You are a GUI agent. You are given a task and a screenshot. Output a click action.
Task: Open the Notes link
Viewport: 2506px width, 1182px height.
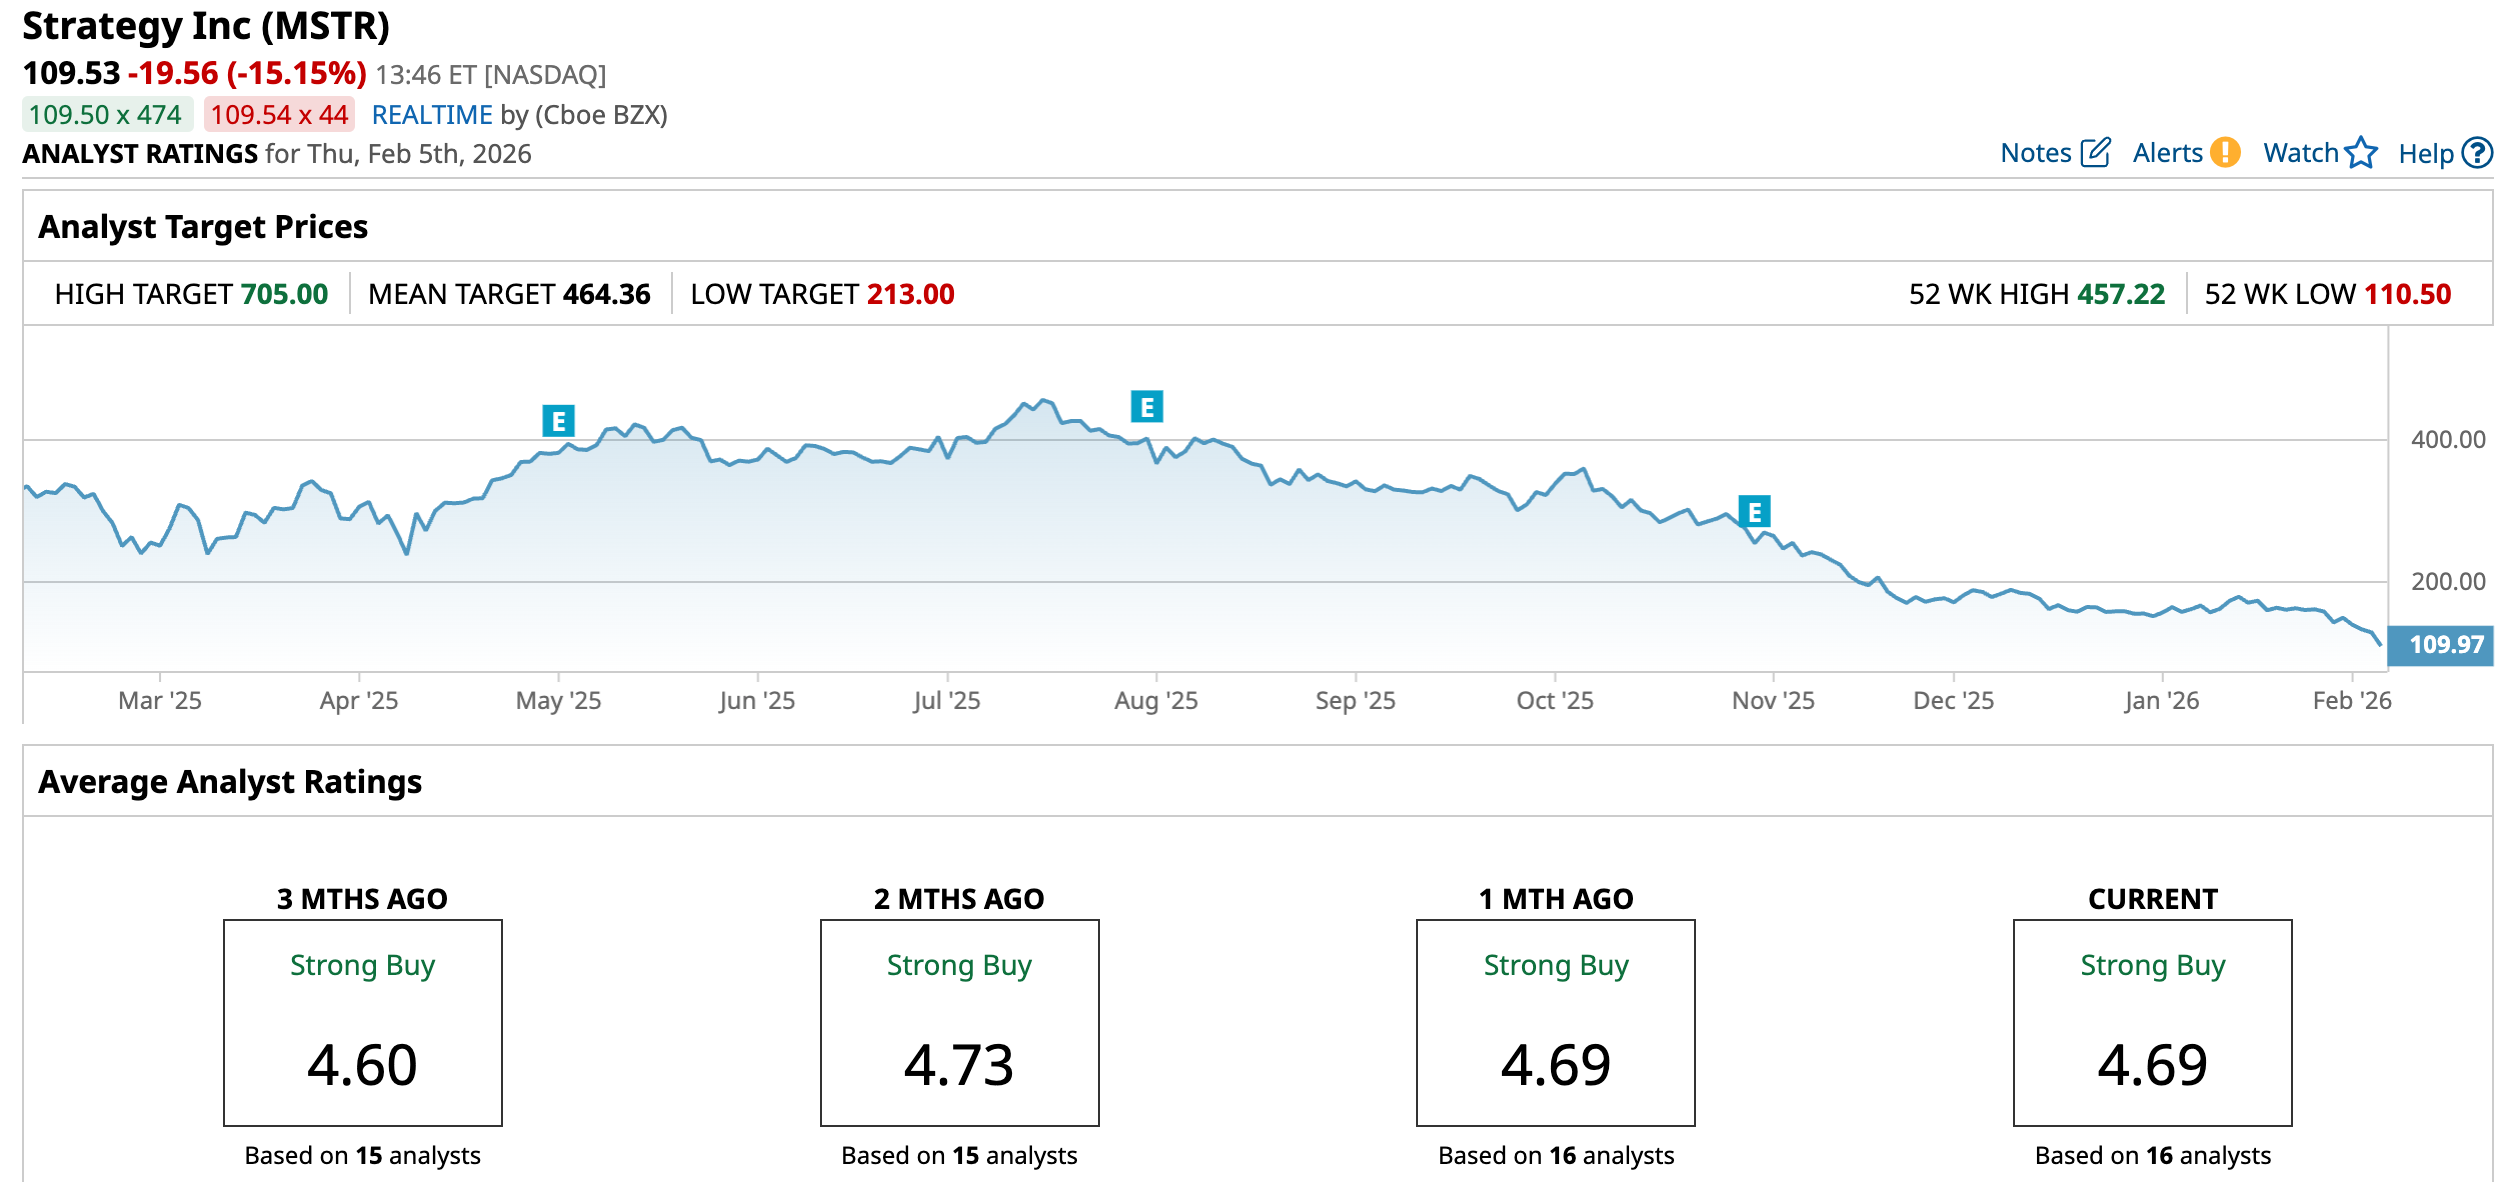[x=2035, y=153]
